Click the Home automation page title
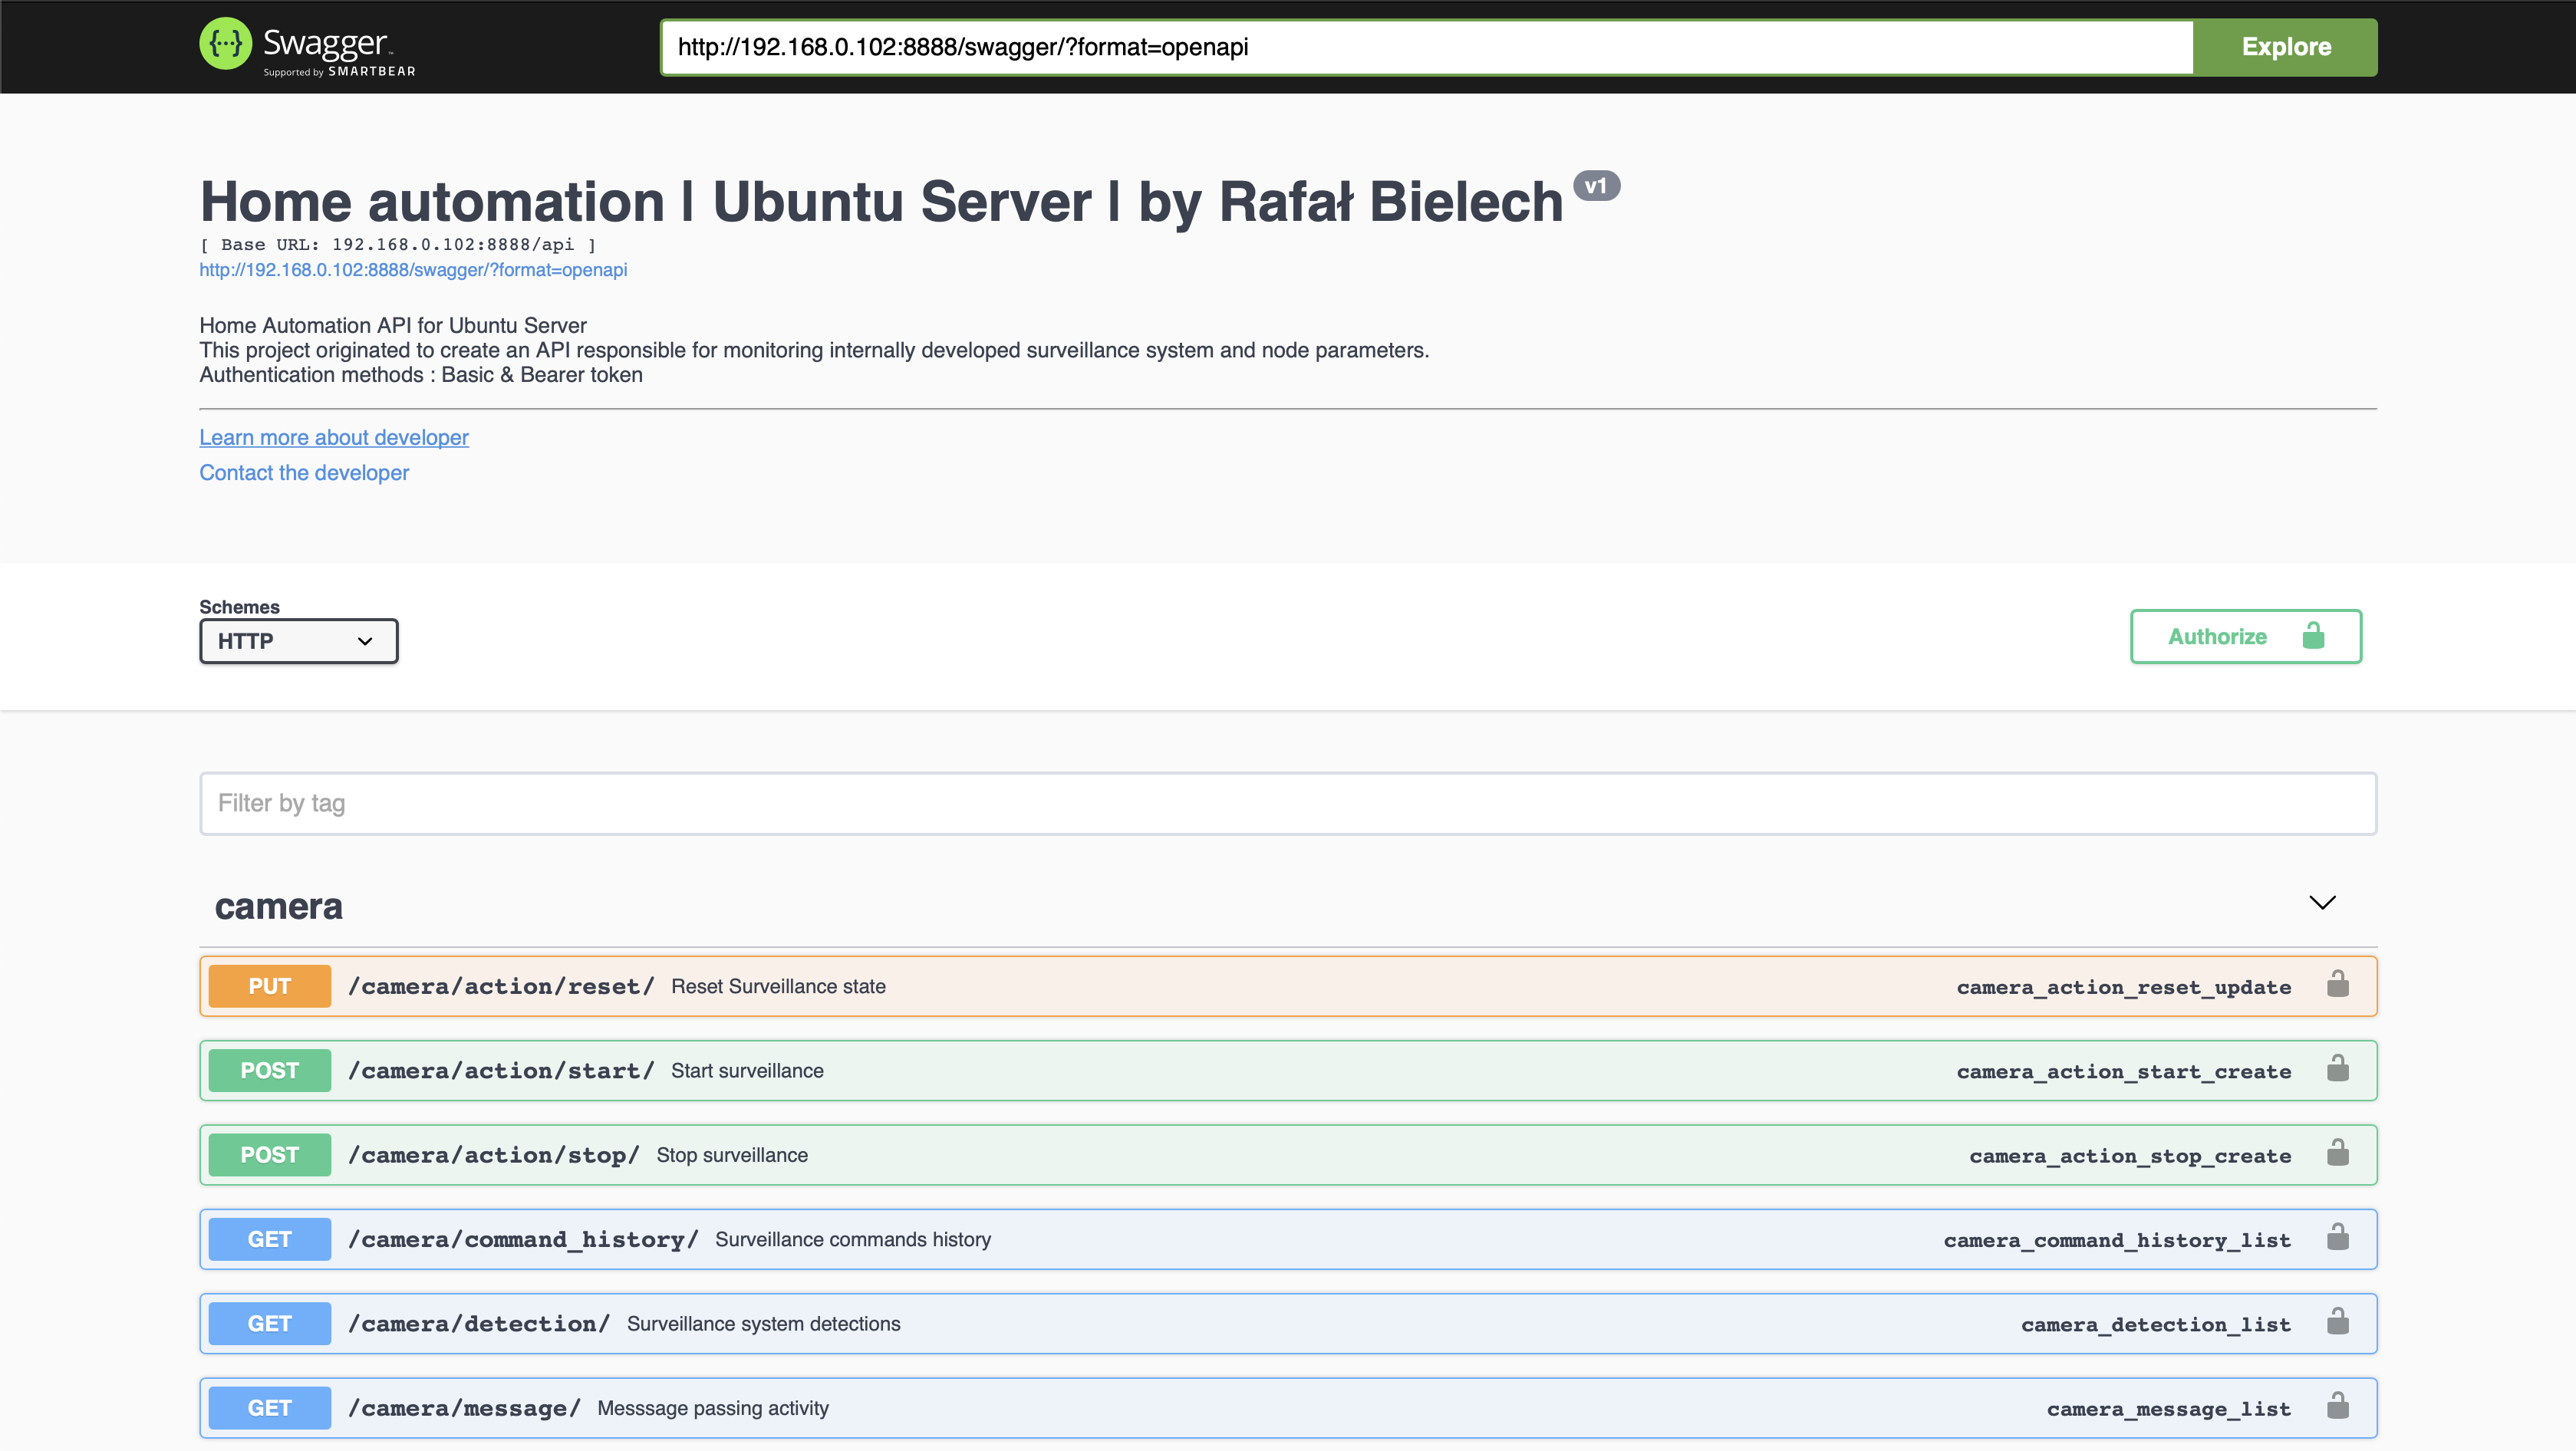 pos(881,201)
